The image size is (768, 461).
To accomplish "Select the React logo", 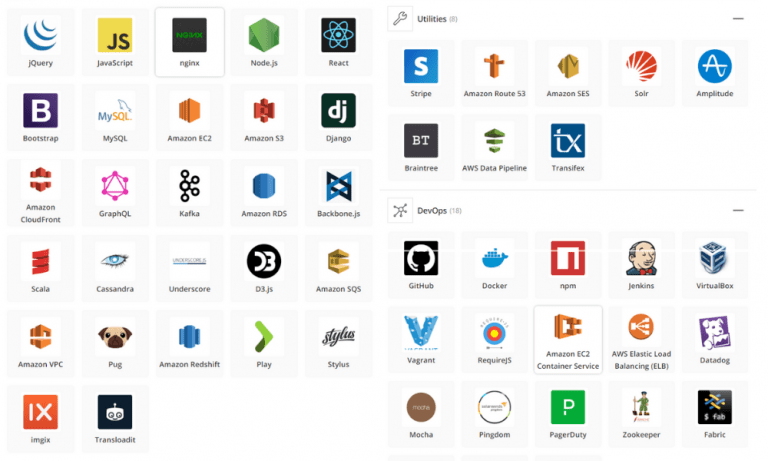I will (338, 35).
